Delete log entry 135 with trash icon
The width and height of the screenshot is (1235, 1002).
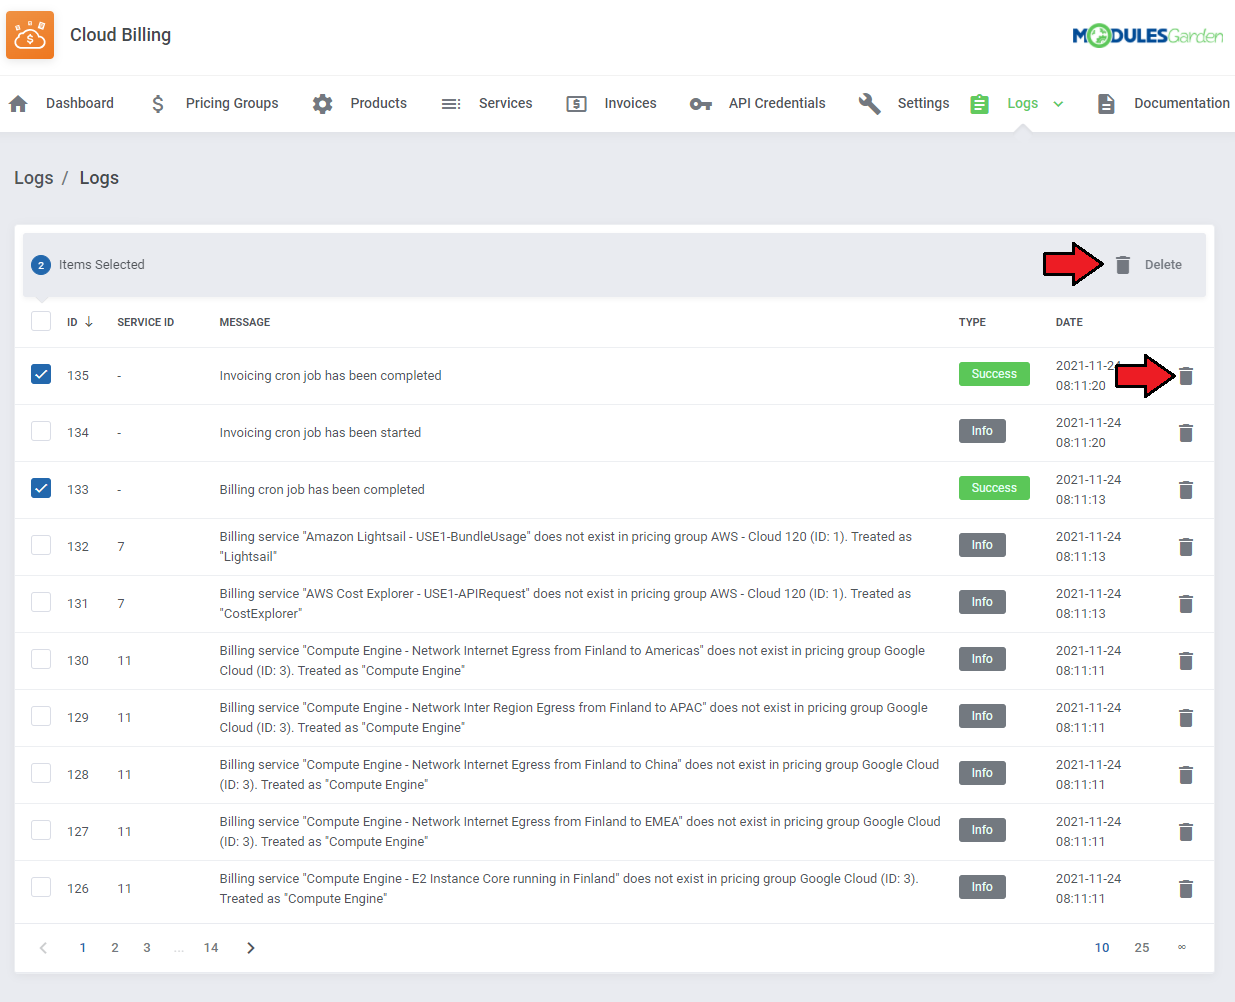(x=1186, y=376)
